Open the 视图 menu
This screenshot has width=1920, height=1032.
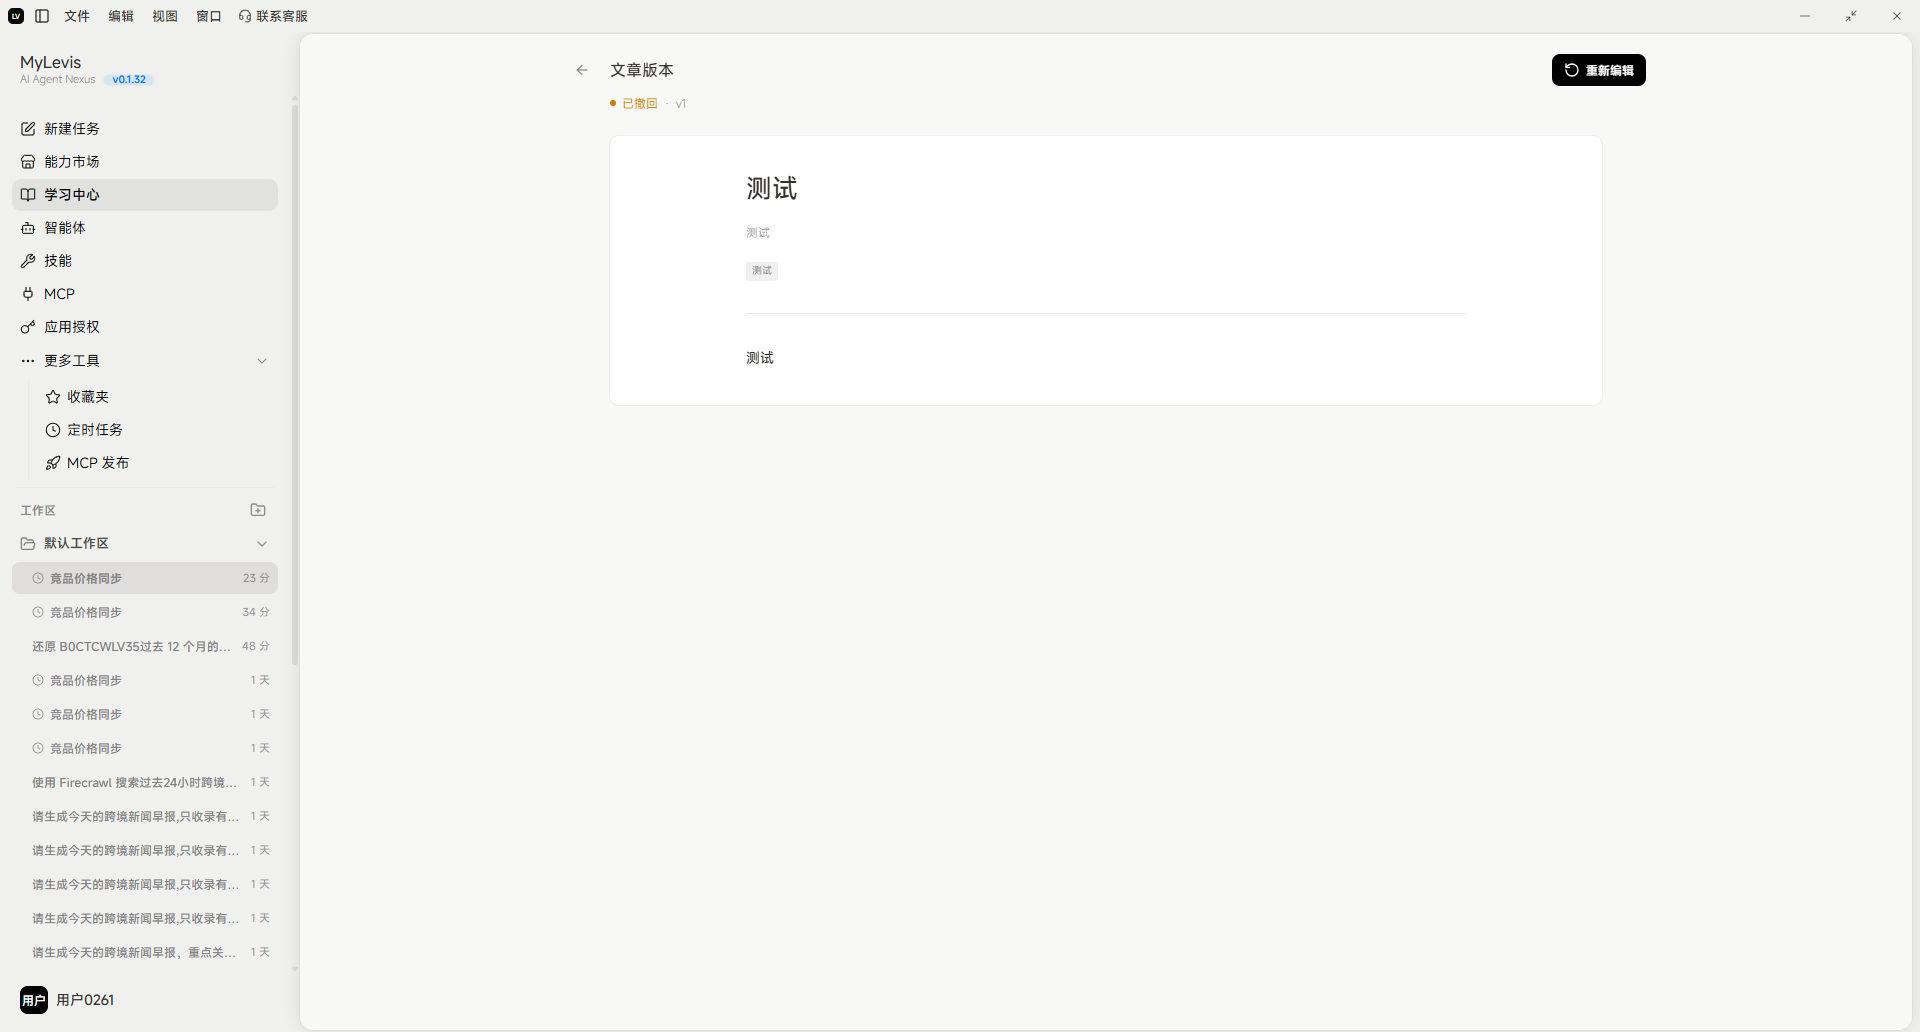(165, 16)
